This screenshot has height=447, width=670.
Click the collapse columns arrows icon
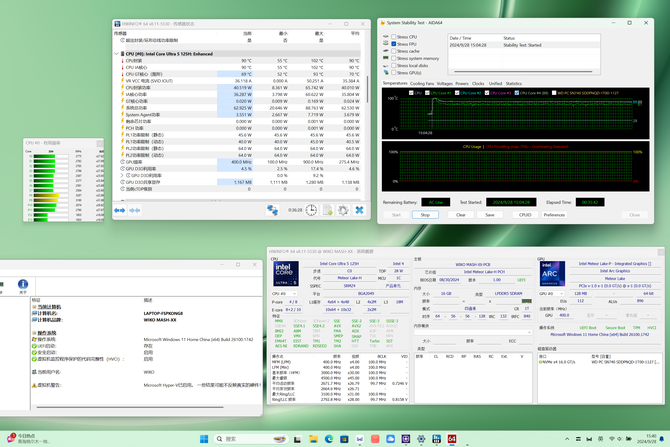[136, 211]
